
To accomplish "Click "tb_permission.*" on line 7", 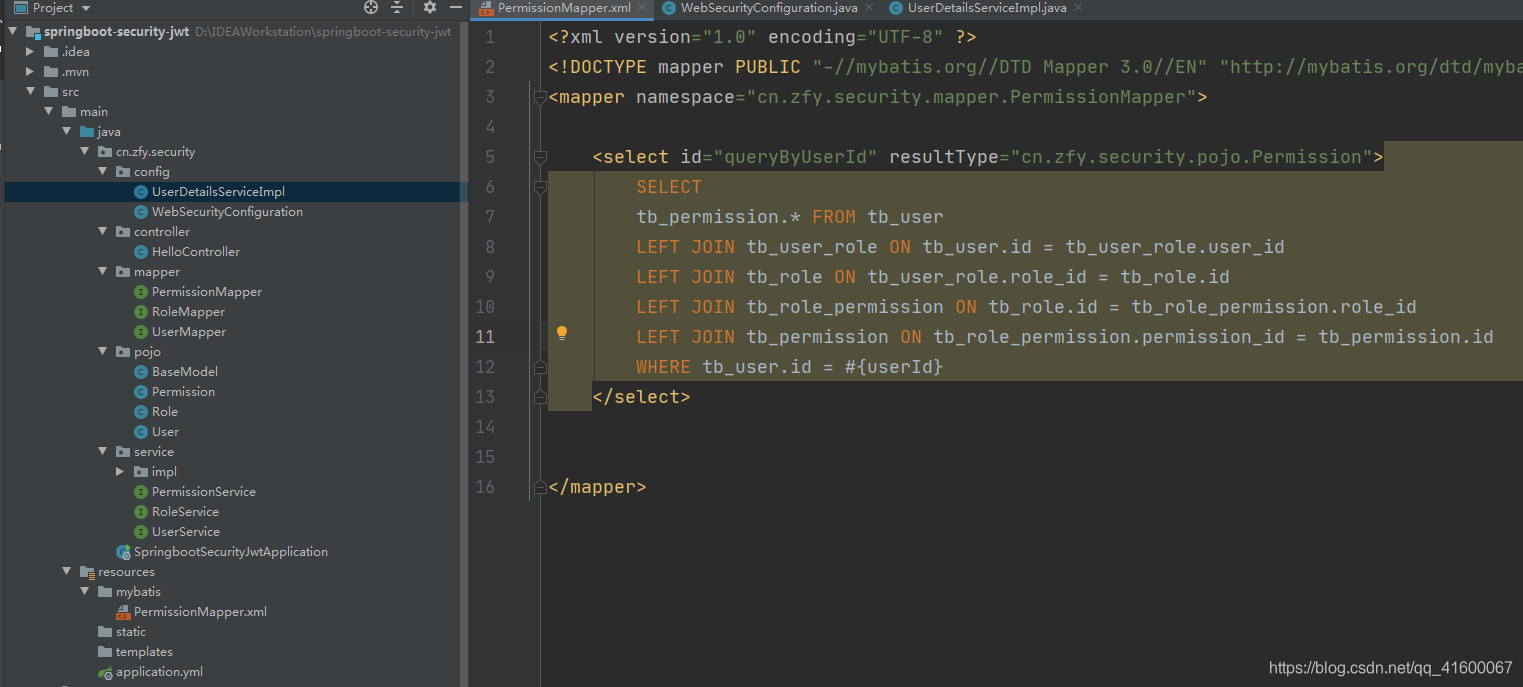I will point(718,217).
